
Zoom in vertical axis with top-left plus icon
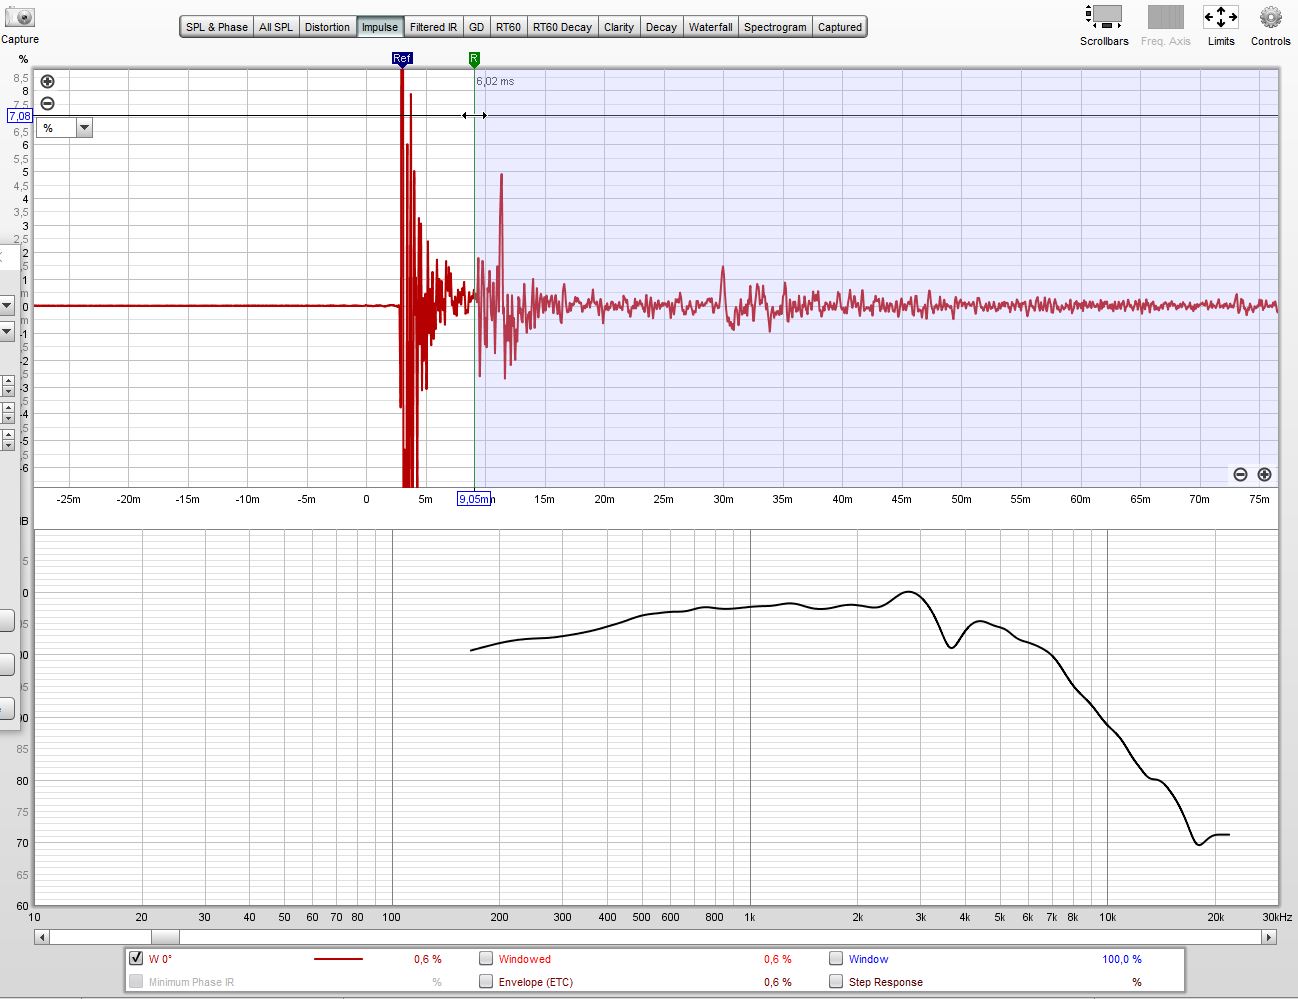click(47, 82)
